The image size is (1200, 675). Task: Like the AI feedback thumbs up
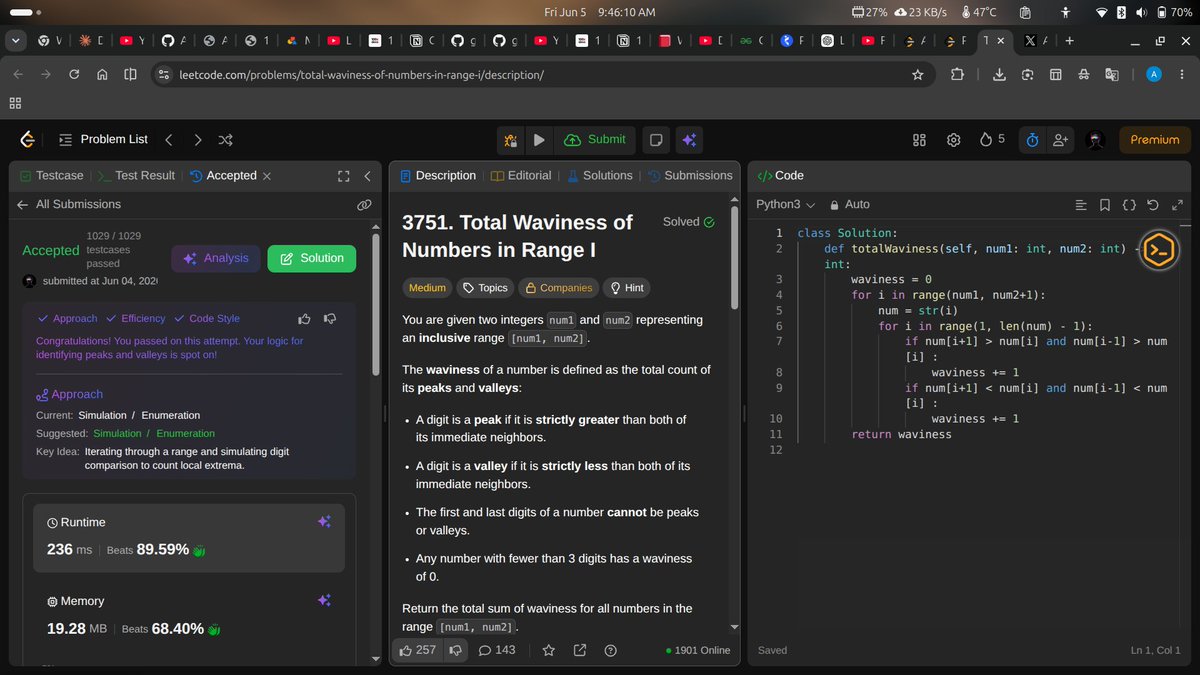304,319
